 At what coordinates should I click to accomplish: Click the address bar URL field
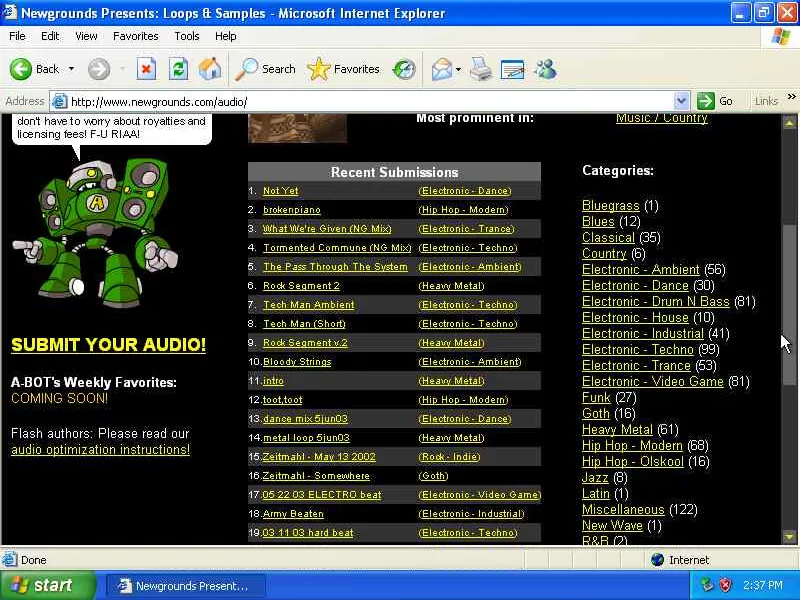point(370,102)
